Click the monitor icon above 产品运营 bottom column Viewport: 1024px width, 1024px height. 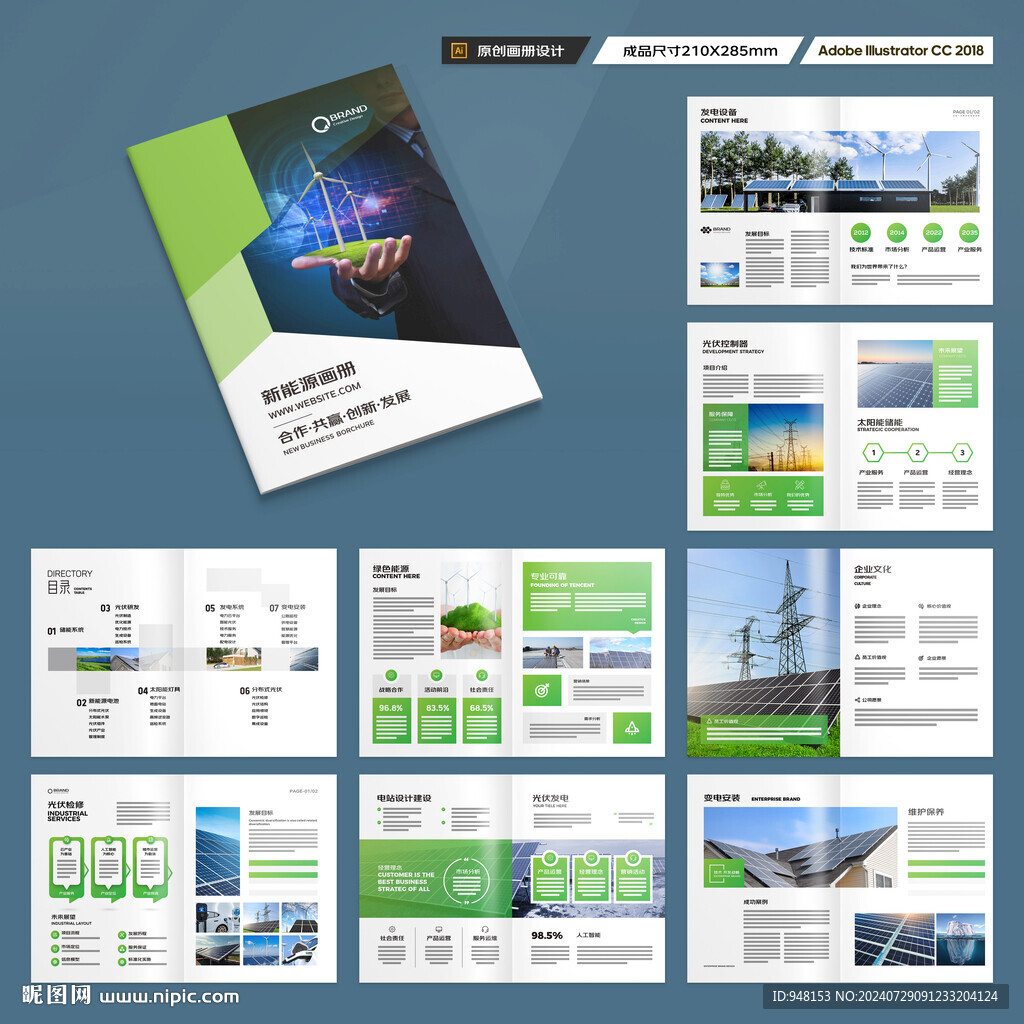tap(438, 929)
